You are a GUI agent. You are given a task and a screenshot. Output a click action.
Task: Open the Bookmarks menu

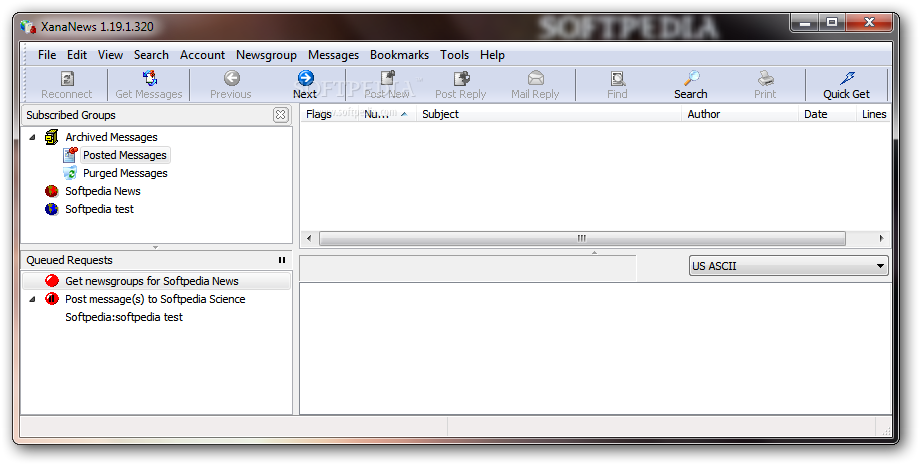[400, 55]
